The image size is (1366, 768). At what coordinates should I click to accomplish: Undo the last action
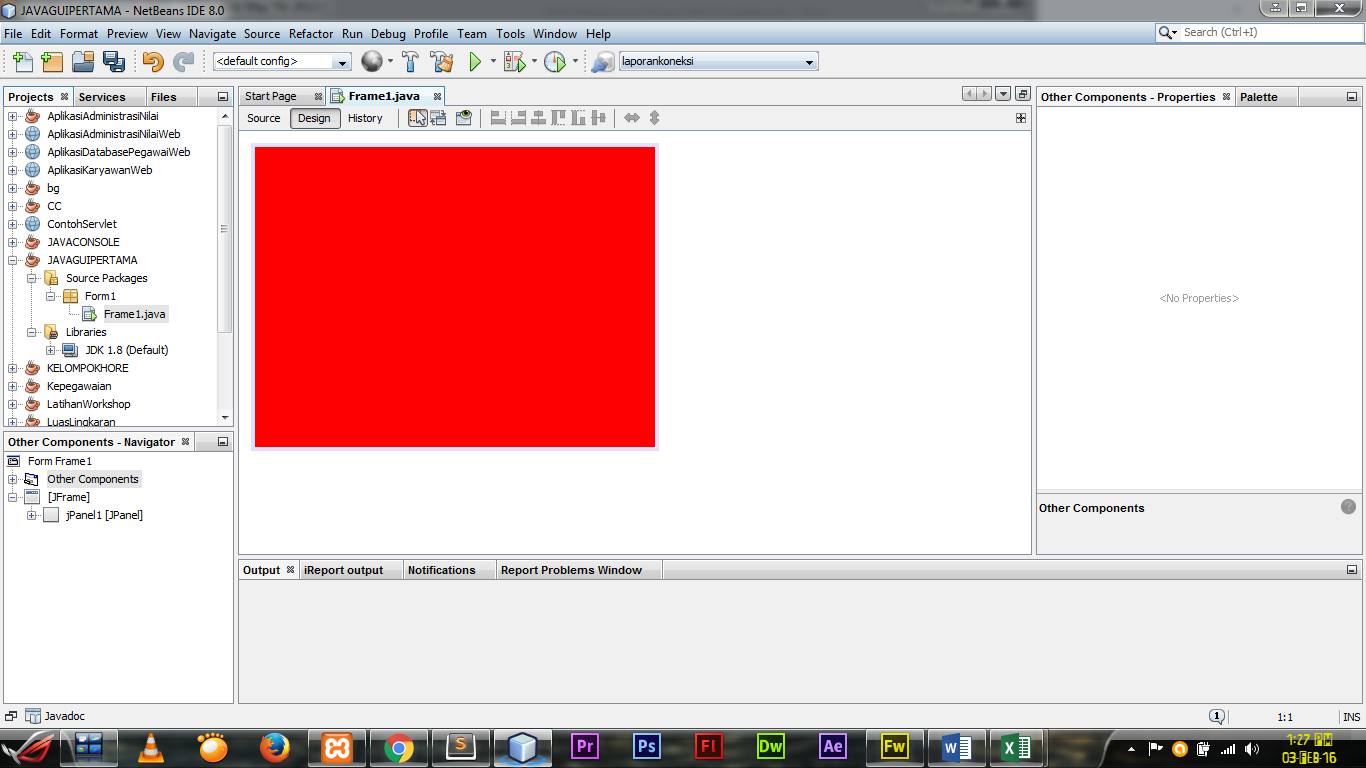point(151,62)
